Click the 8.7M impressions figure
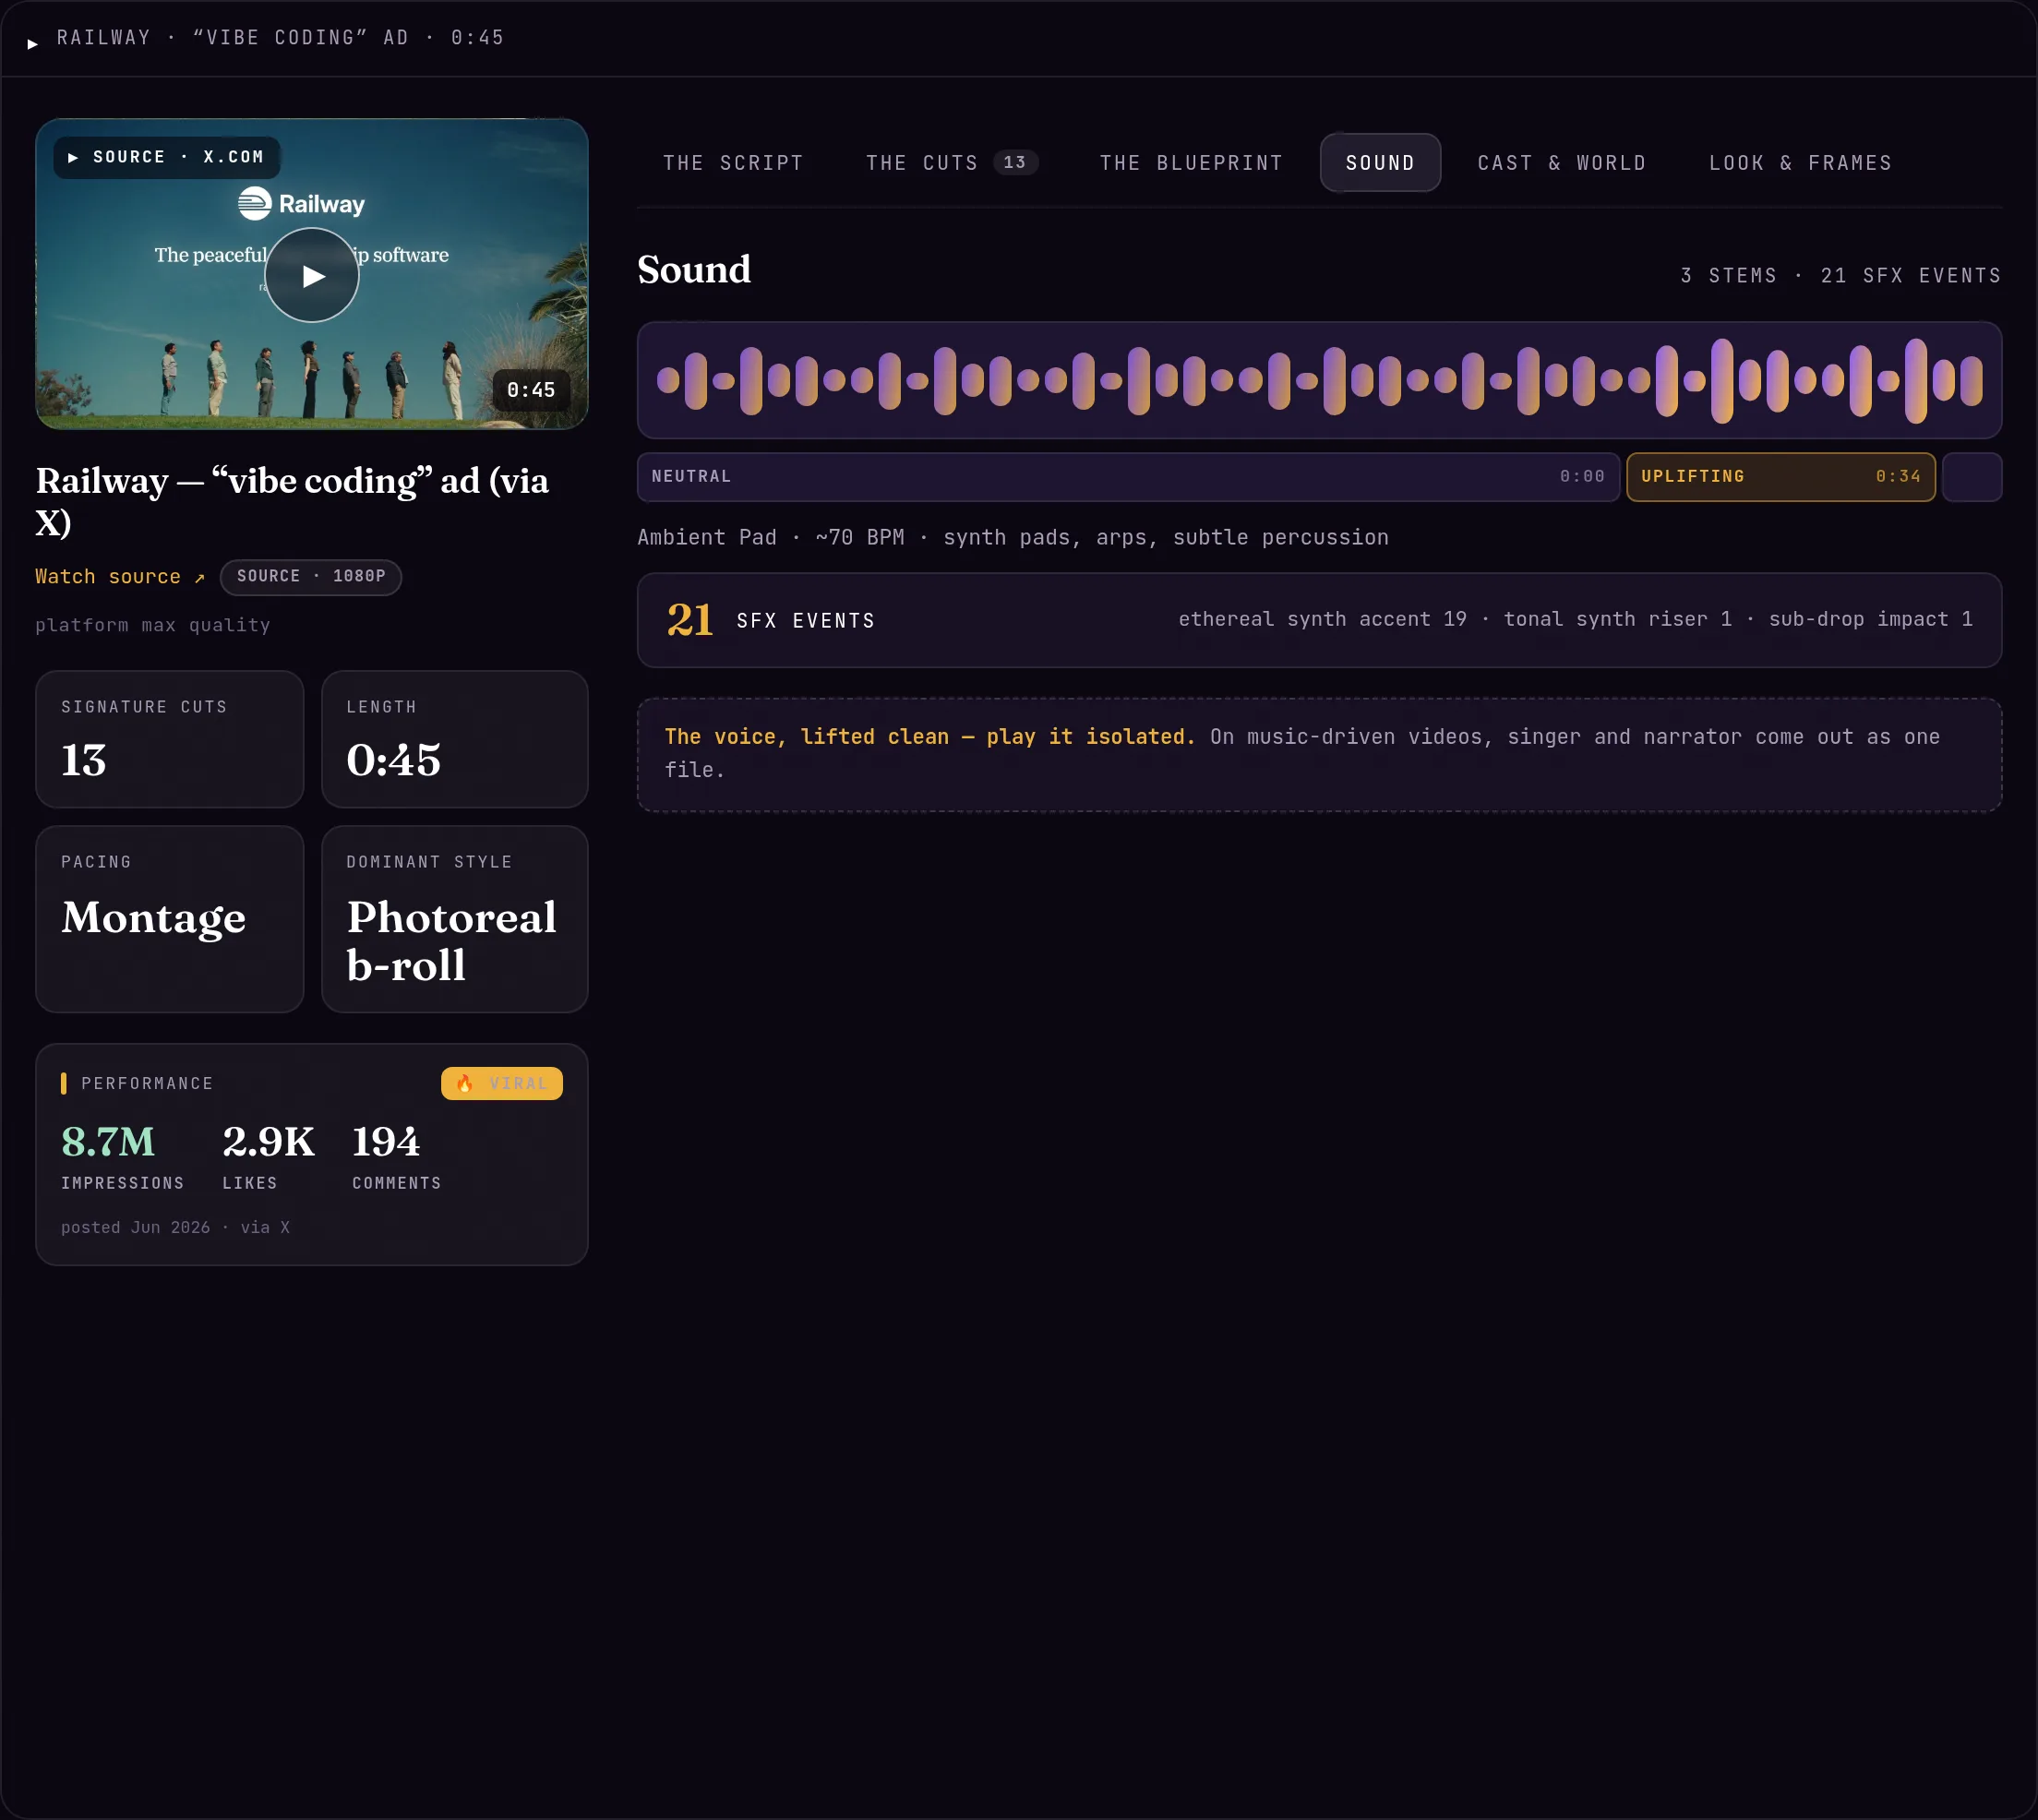2038x1820 pixels. click(109, 1142)
